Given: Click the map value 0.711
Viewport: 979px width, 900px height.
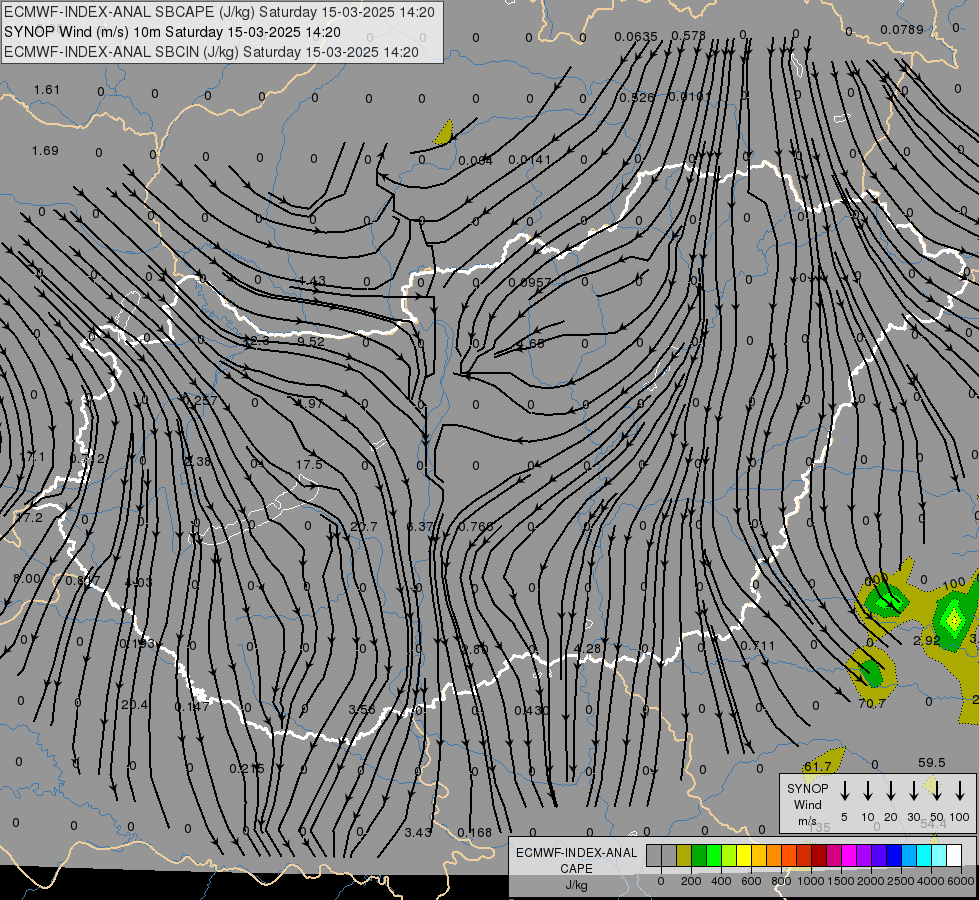Looking at the screenshot, I should pyautogui.click(x=757, y=646).
